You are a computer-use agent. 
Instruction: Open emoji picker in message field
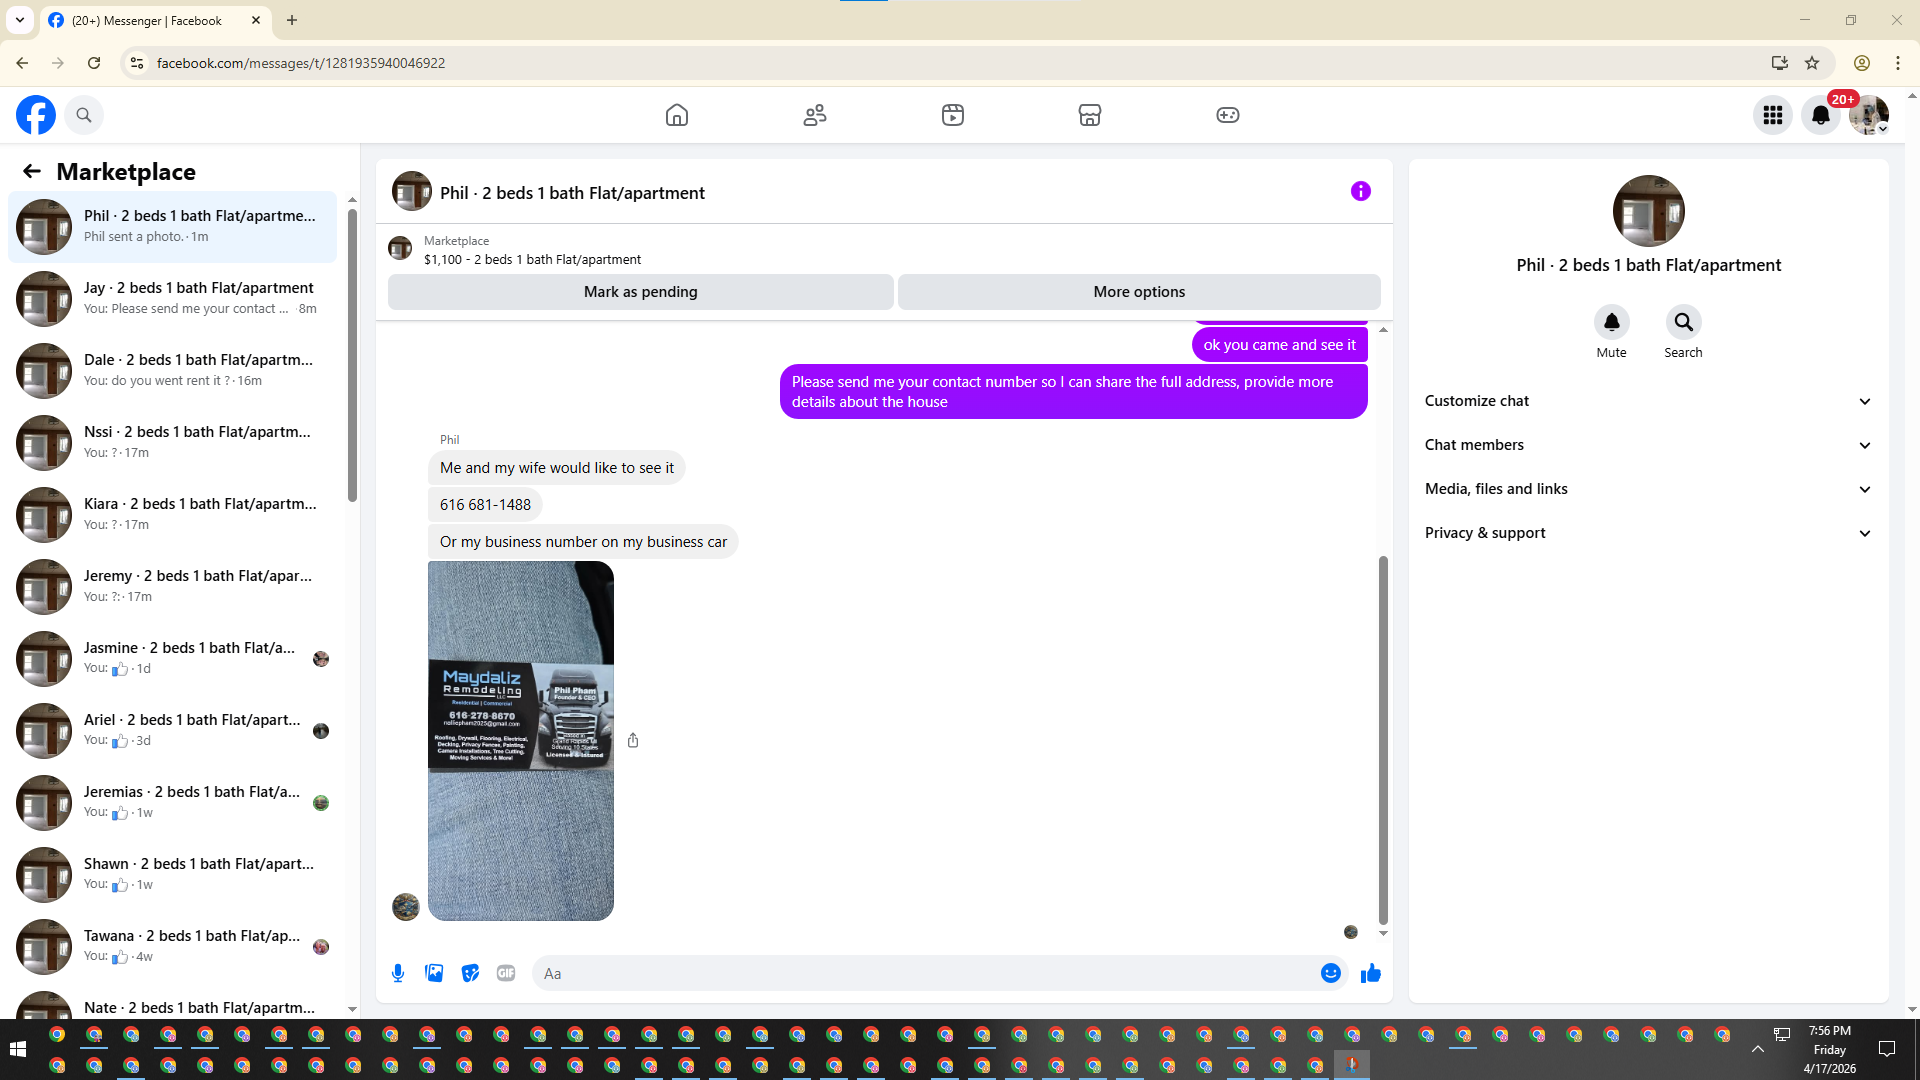click(x=1330, y=973)
